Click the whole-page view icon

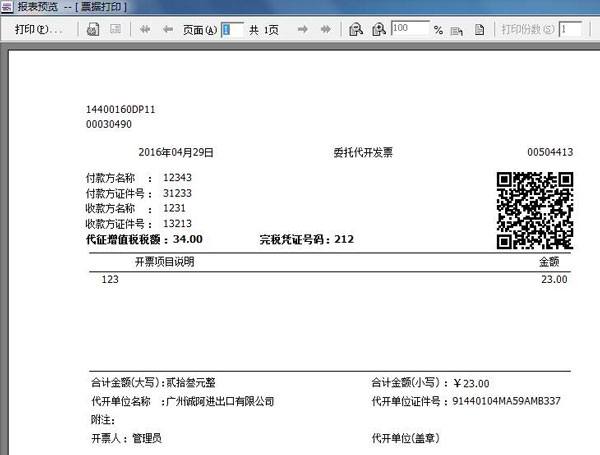479,30
